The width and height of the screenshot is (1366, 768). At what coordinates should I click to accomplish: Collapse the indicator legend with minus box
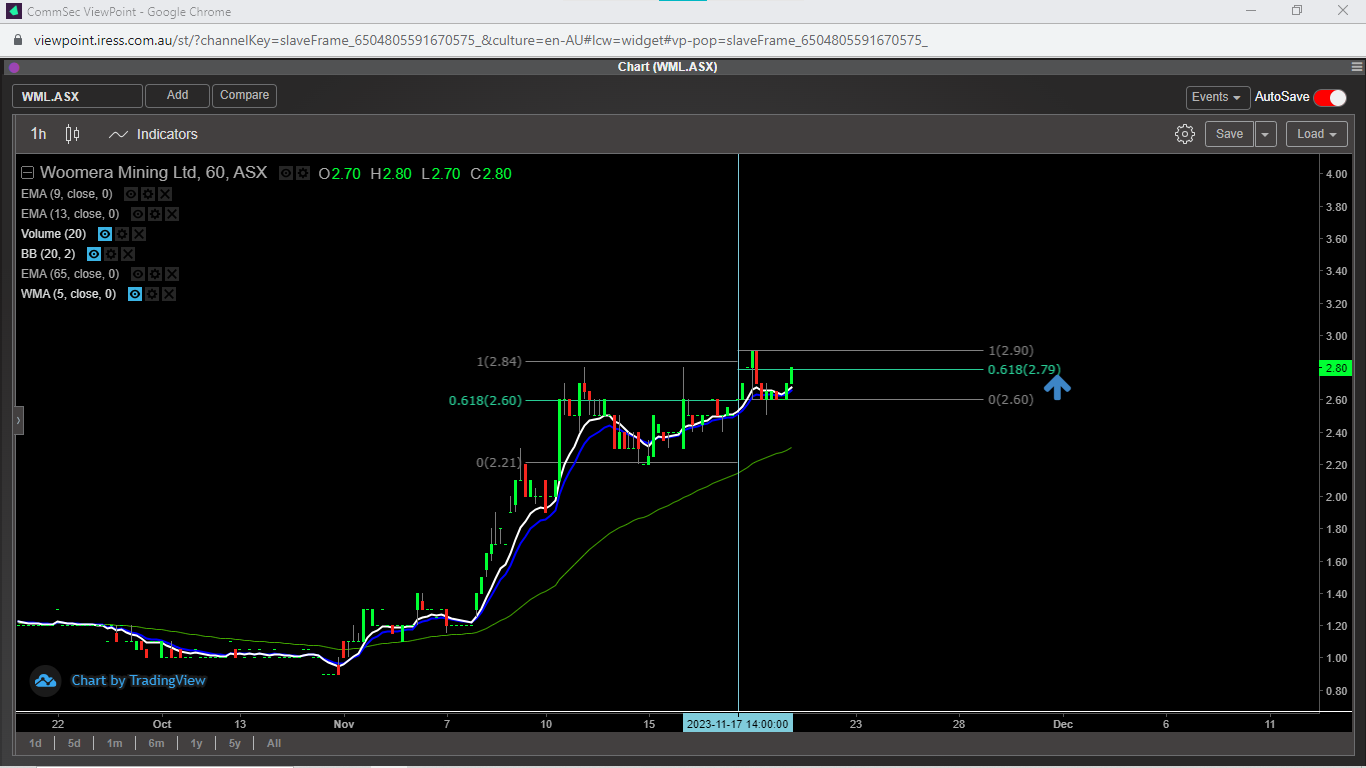pos(28,173)
